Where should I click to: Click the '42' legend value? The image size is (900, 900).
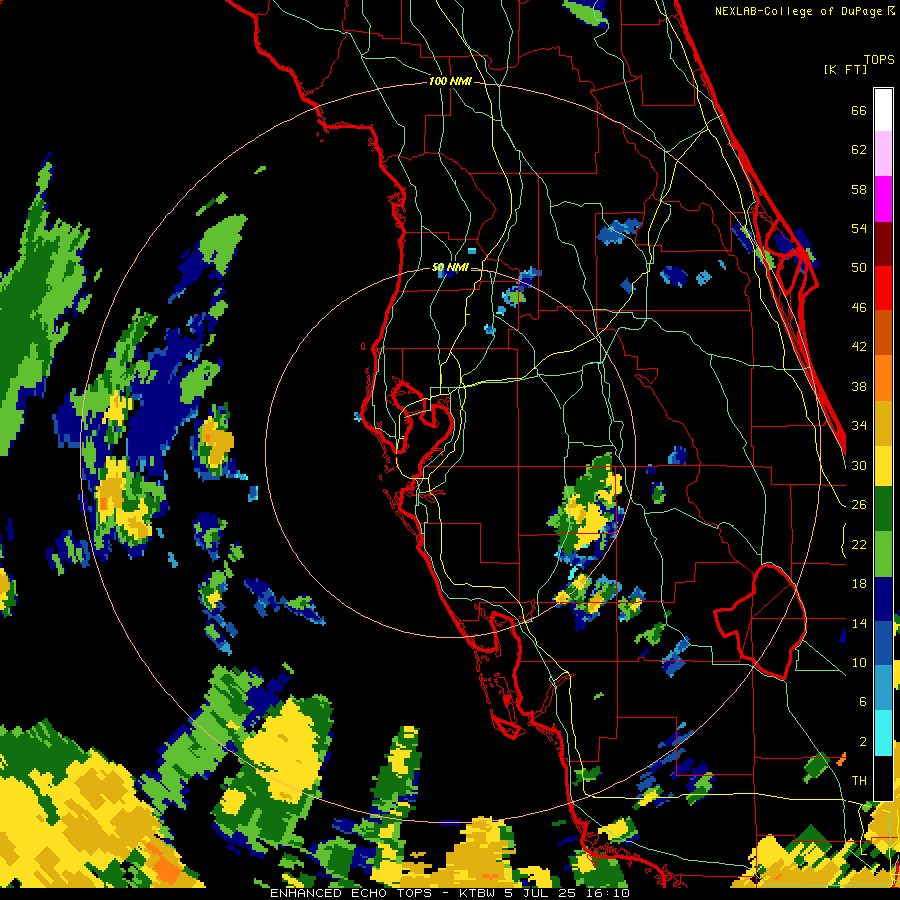[x=859, y=346]
